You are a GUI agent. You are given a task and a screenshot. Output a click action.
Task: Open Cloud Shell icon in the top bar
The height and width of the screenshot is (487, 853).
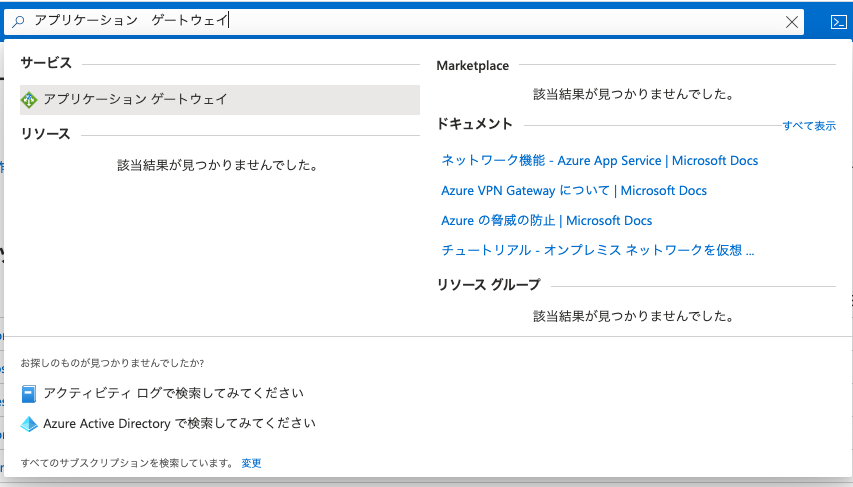(838, 22)
